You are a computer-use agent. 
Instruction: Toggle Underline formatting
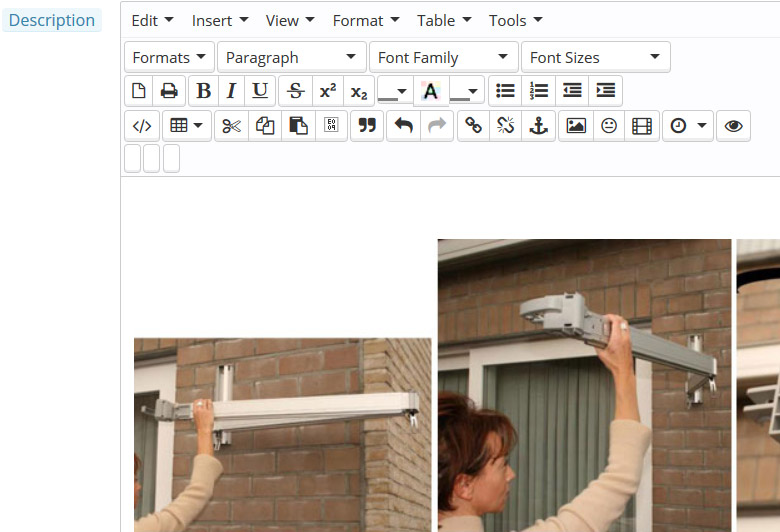tap(260, 91)
